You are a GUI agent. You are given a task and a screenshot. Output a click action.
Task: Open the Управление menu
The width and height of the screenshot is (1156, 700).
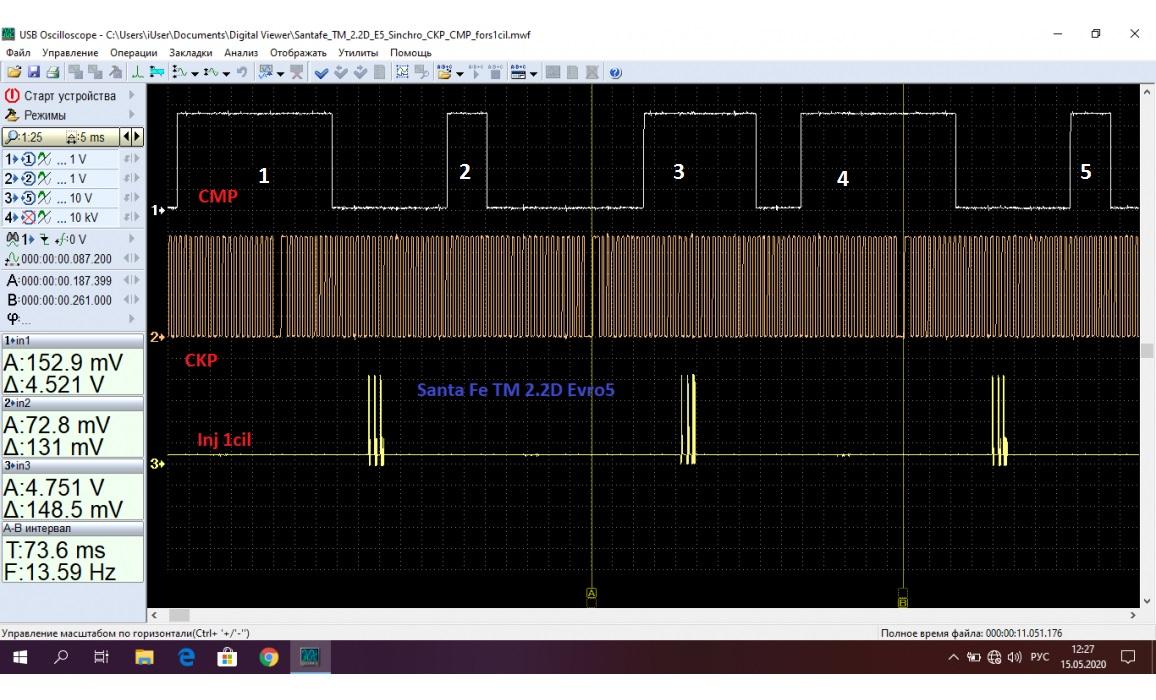pos(70,52)
